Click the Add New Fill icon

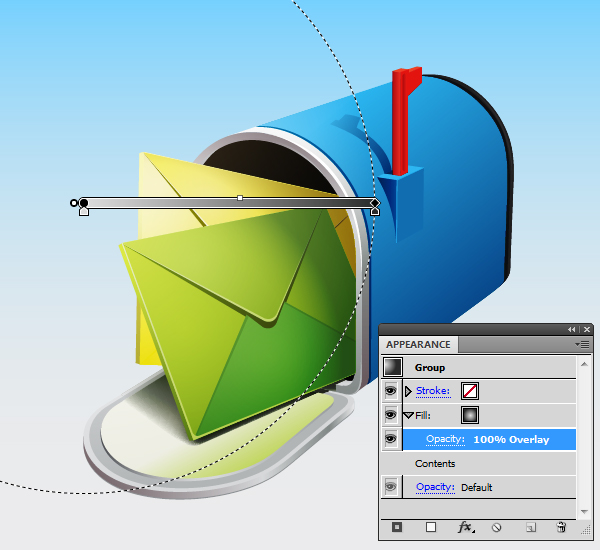point(431,527)
